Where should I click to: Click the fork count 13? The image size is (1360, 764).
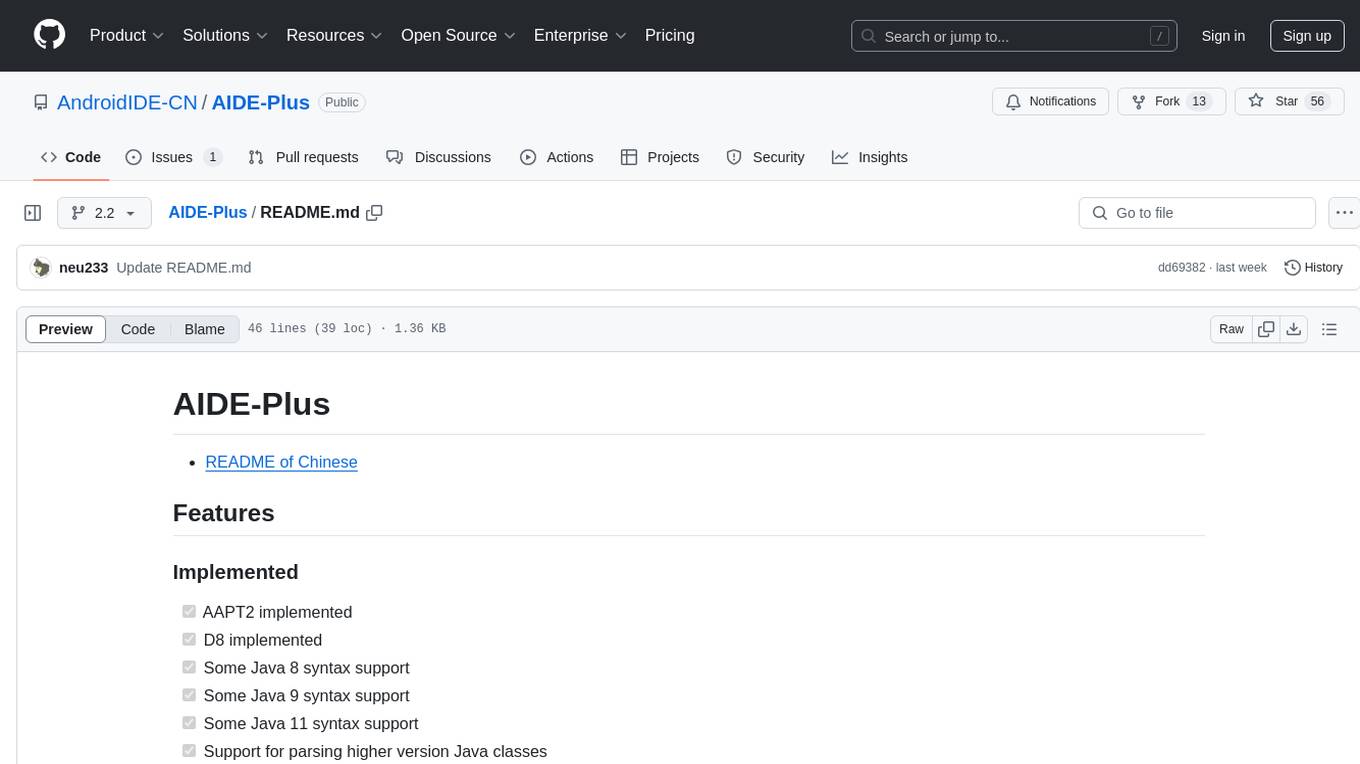click(x=1199, y=102)
